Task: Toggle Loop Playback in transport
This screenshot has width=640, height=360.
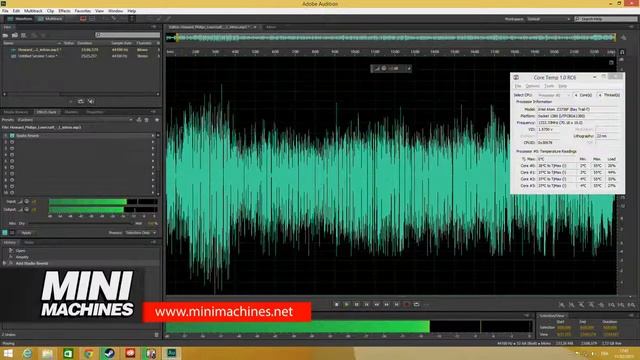Action: pyautogui.click(x=416, y=304)
